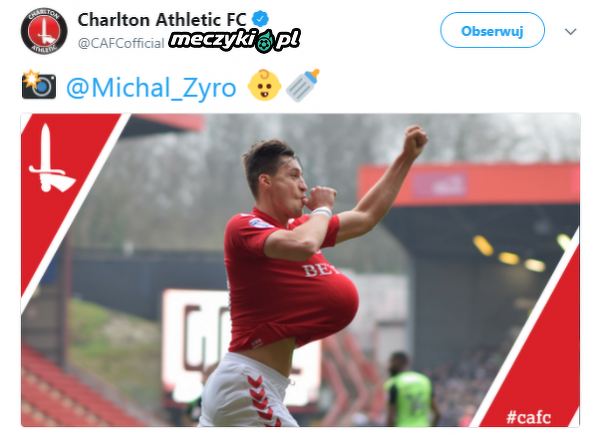The image size is (599, 436).
Task: Follow account with the Obserwuj button
Action: 492,30
